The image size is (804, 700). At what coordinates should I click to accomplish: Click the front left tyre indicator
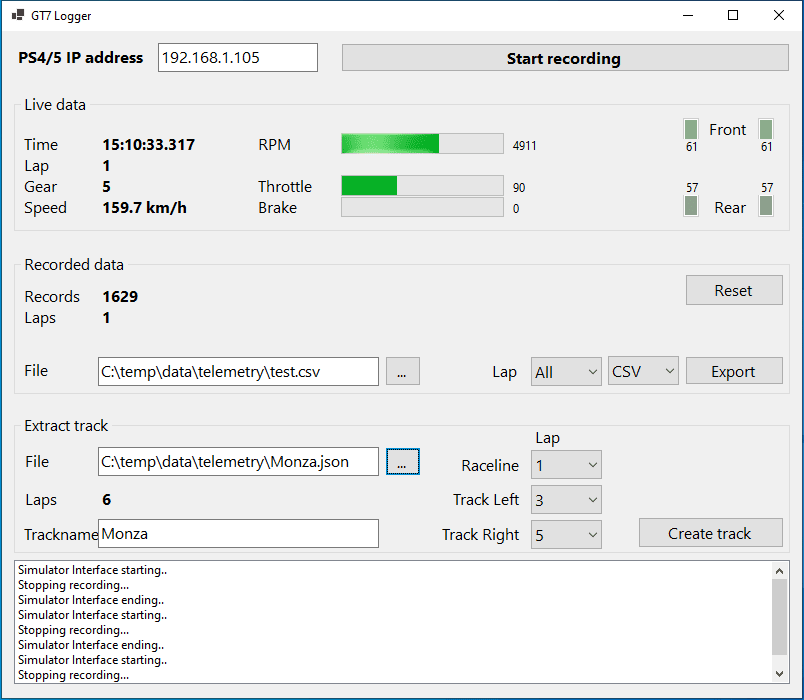point(691,129)
